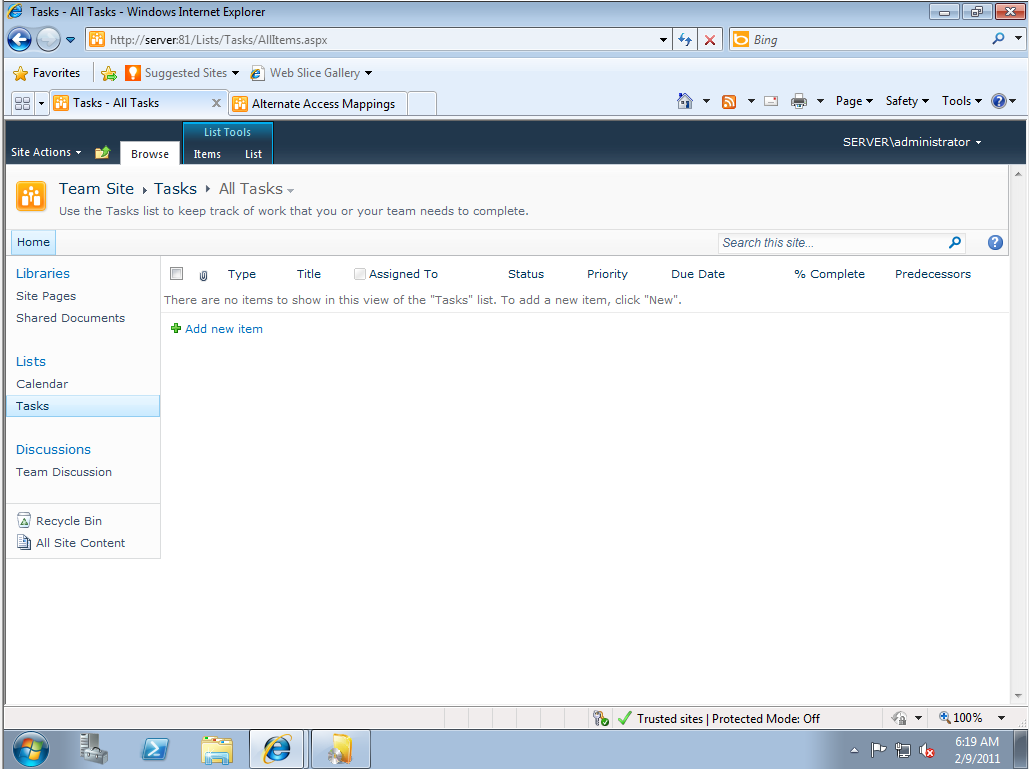The height and width of the screenshot is (769, 1030).
Task: Click the SharePoint help question mark icon
Action: click(x=995, y=242)
